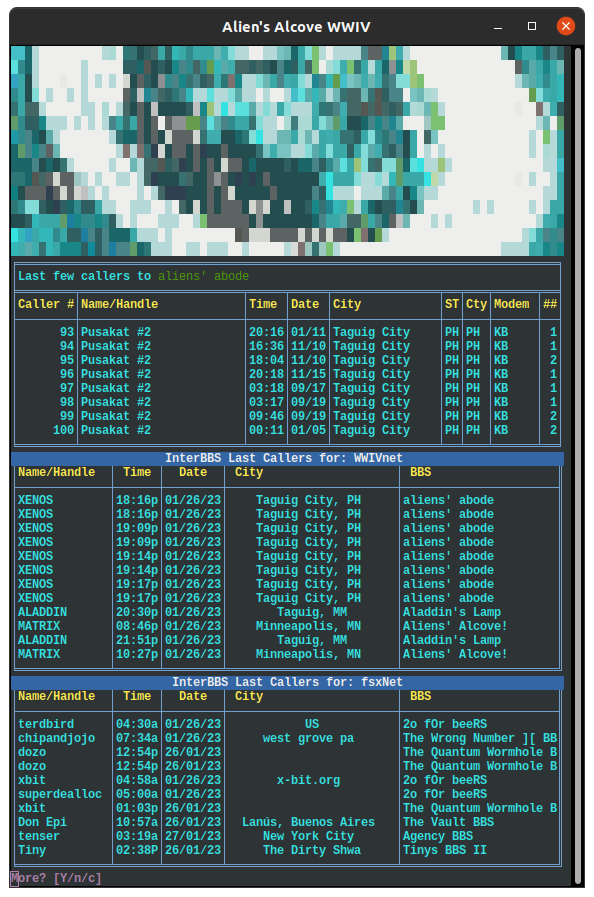Viewport: 594px width, 897px height.
Task: Click the x-bit.org city text
Action: 308,780
